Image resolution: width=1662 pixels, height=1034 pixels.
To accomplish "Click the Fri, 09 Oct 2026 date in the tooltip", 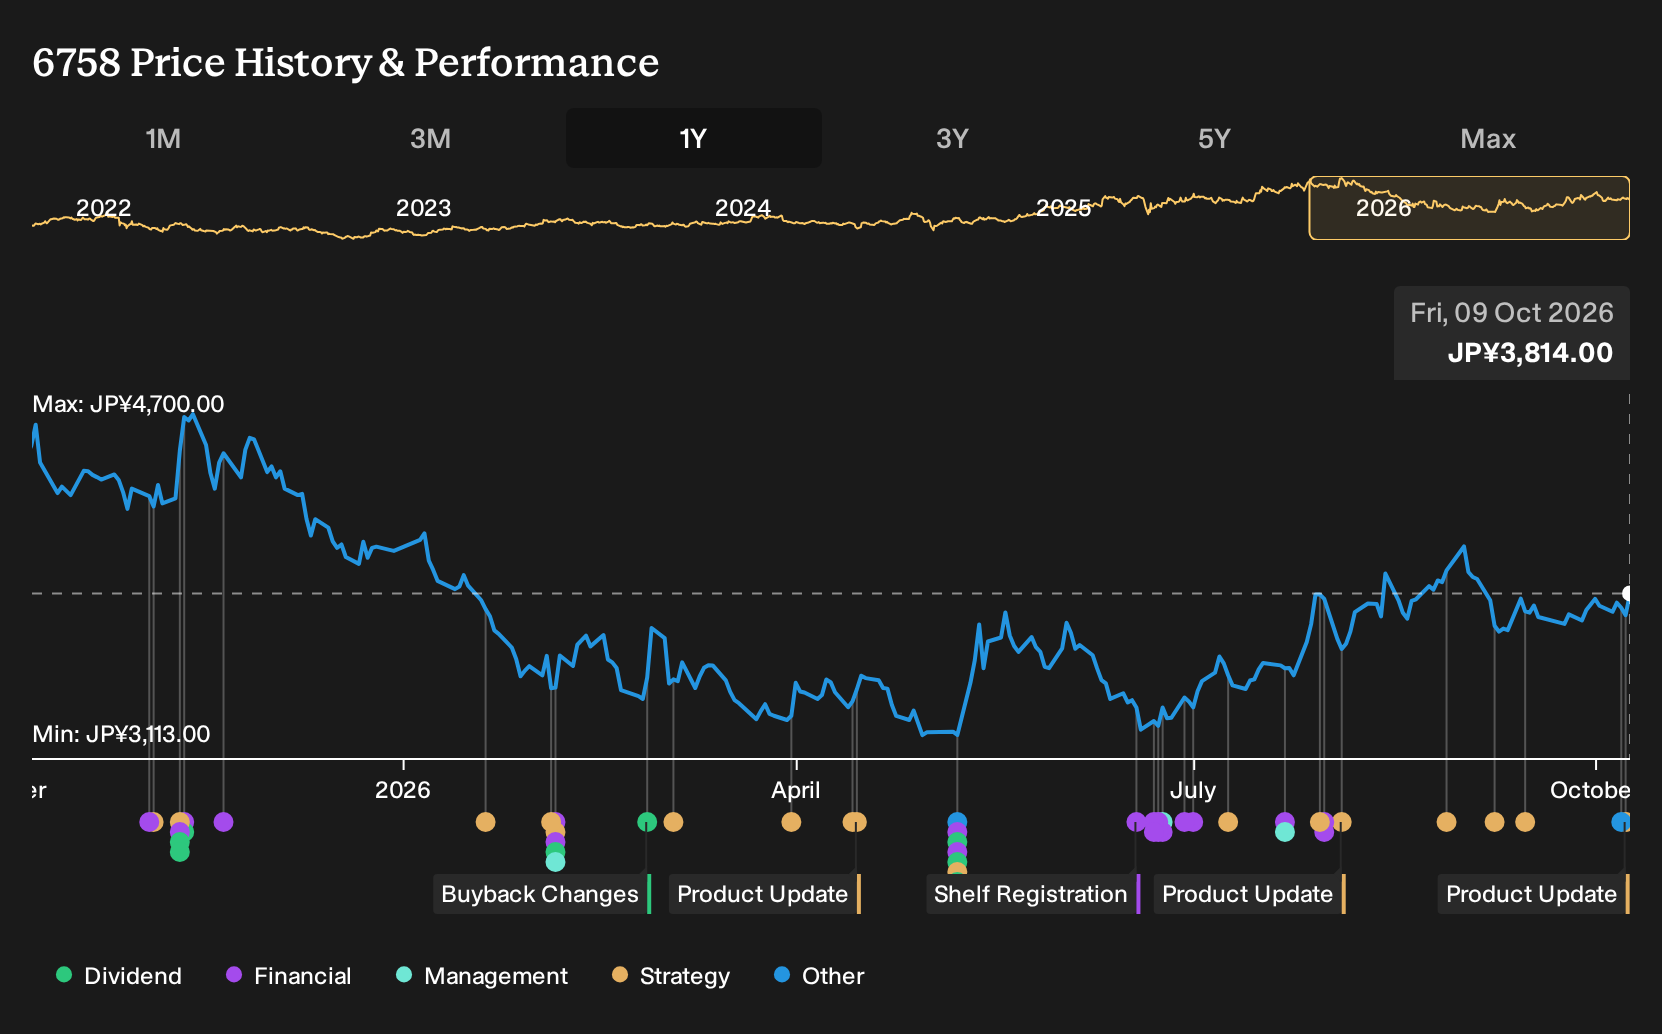I will (x=1512, y=313).
